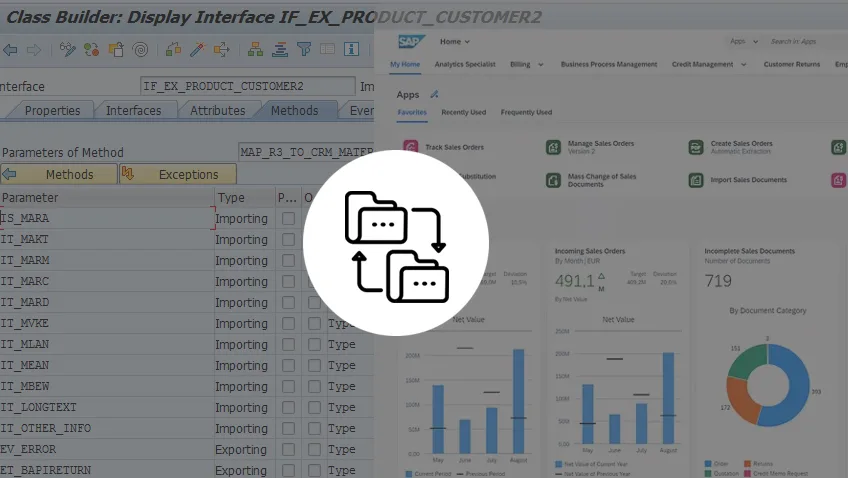Expand the Credit Management menu arrow
848x478 pixels.
point(744,65)
